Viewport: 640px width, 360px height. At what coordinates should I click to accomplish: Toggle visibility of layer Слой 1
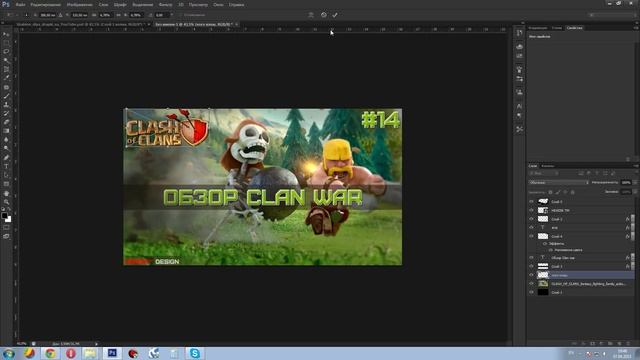[x=531, y=292]
